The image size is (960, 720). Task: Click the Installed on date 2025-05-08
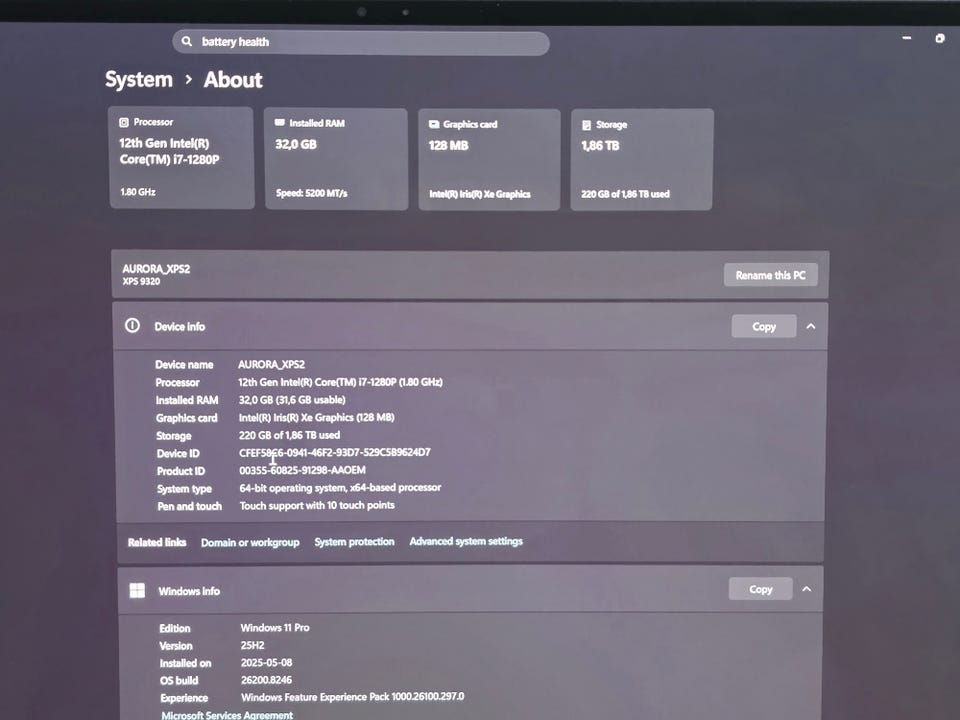(266, 662)
